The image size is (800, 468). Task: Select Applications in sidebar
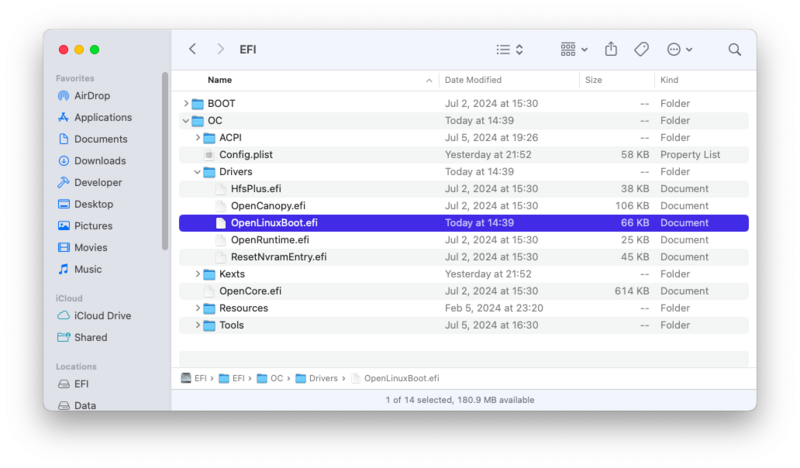(95, 117)
